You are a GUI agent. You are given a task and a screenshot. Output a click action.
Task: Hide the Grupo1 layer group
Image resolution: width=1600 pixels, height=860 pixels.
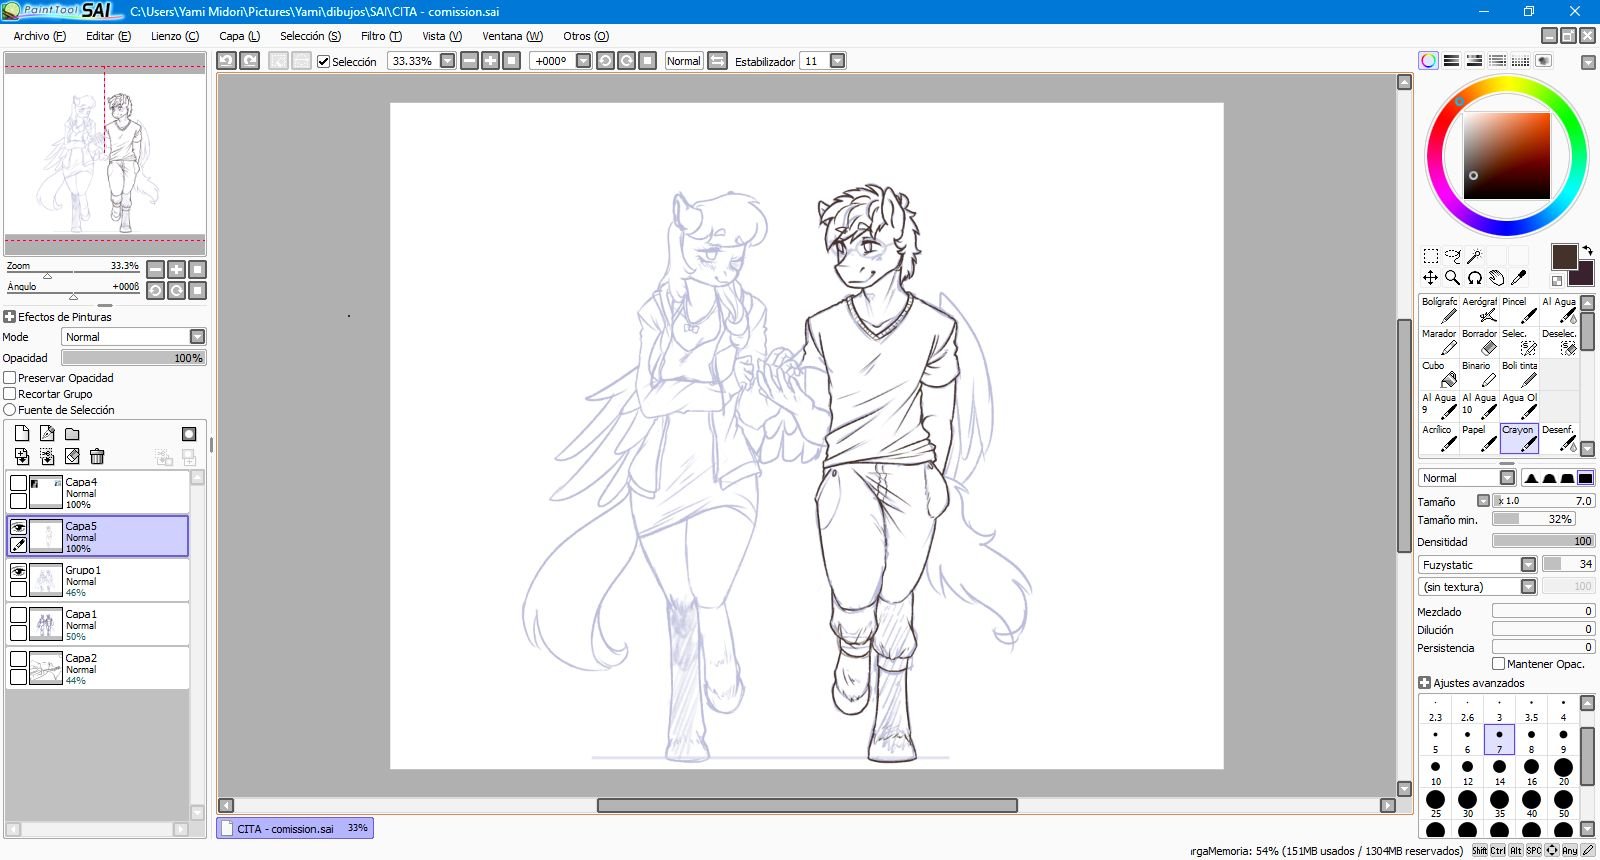click(x=18, y=570)
